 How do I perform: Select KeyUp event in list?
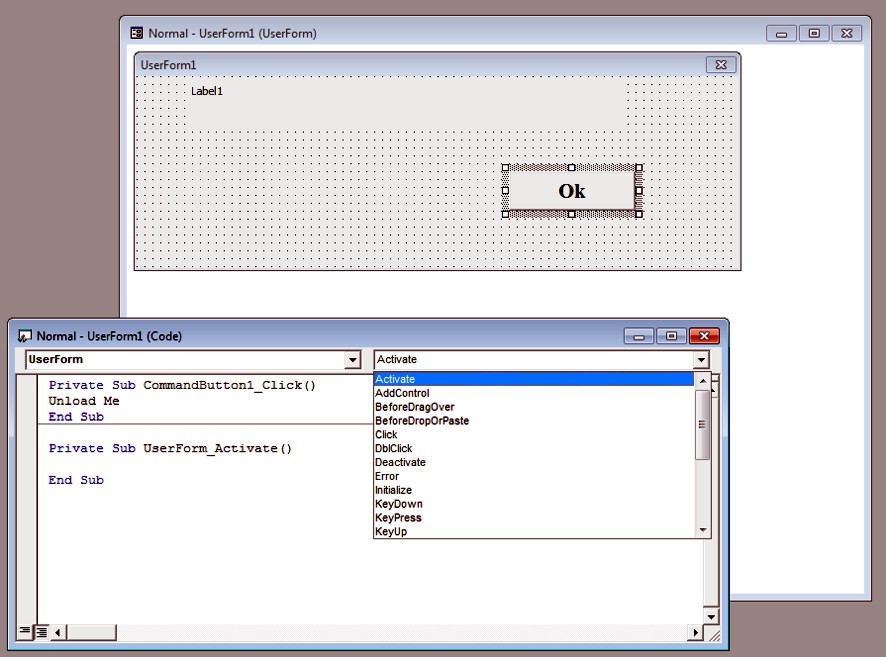(x=533, y=532)
